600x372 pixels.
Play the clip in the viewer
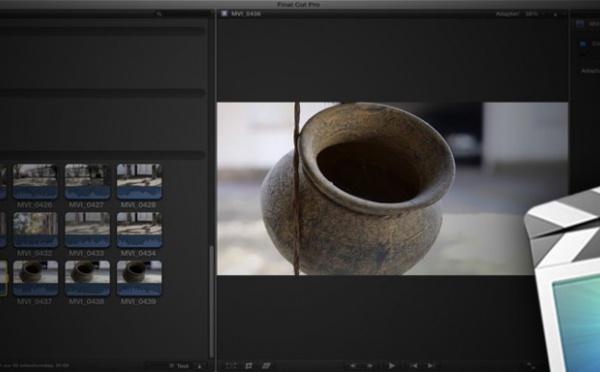click(x=391, y=366)
